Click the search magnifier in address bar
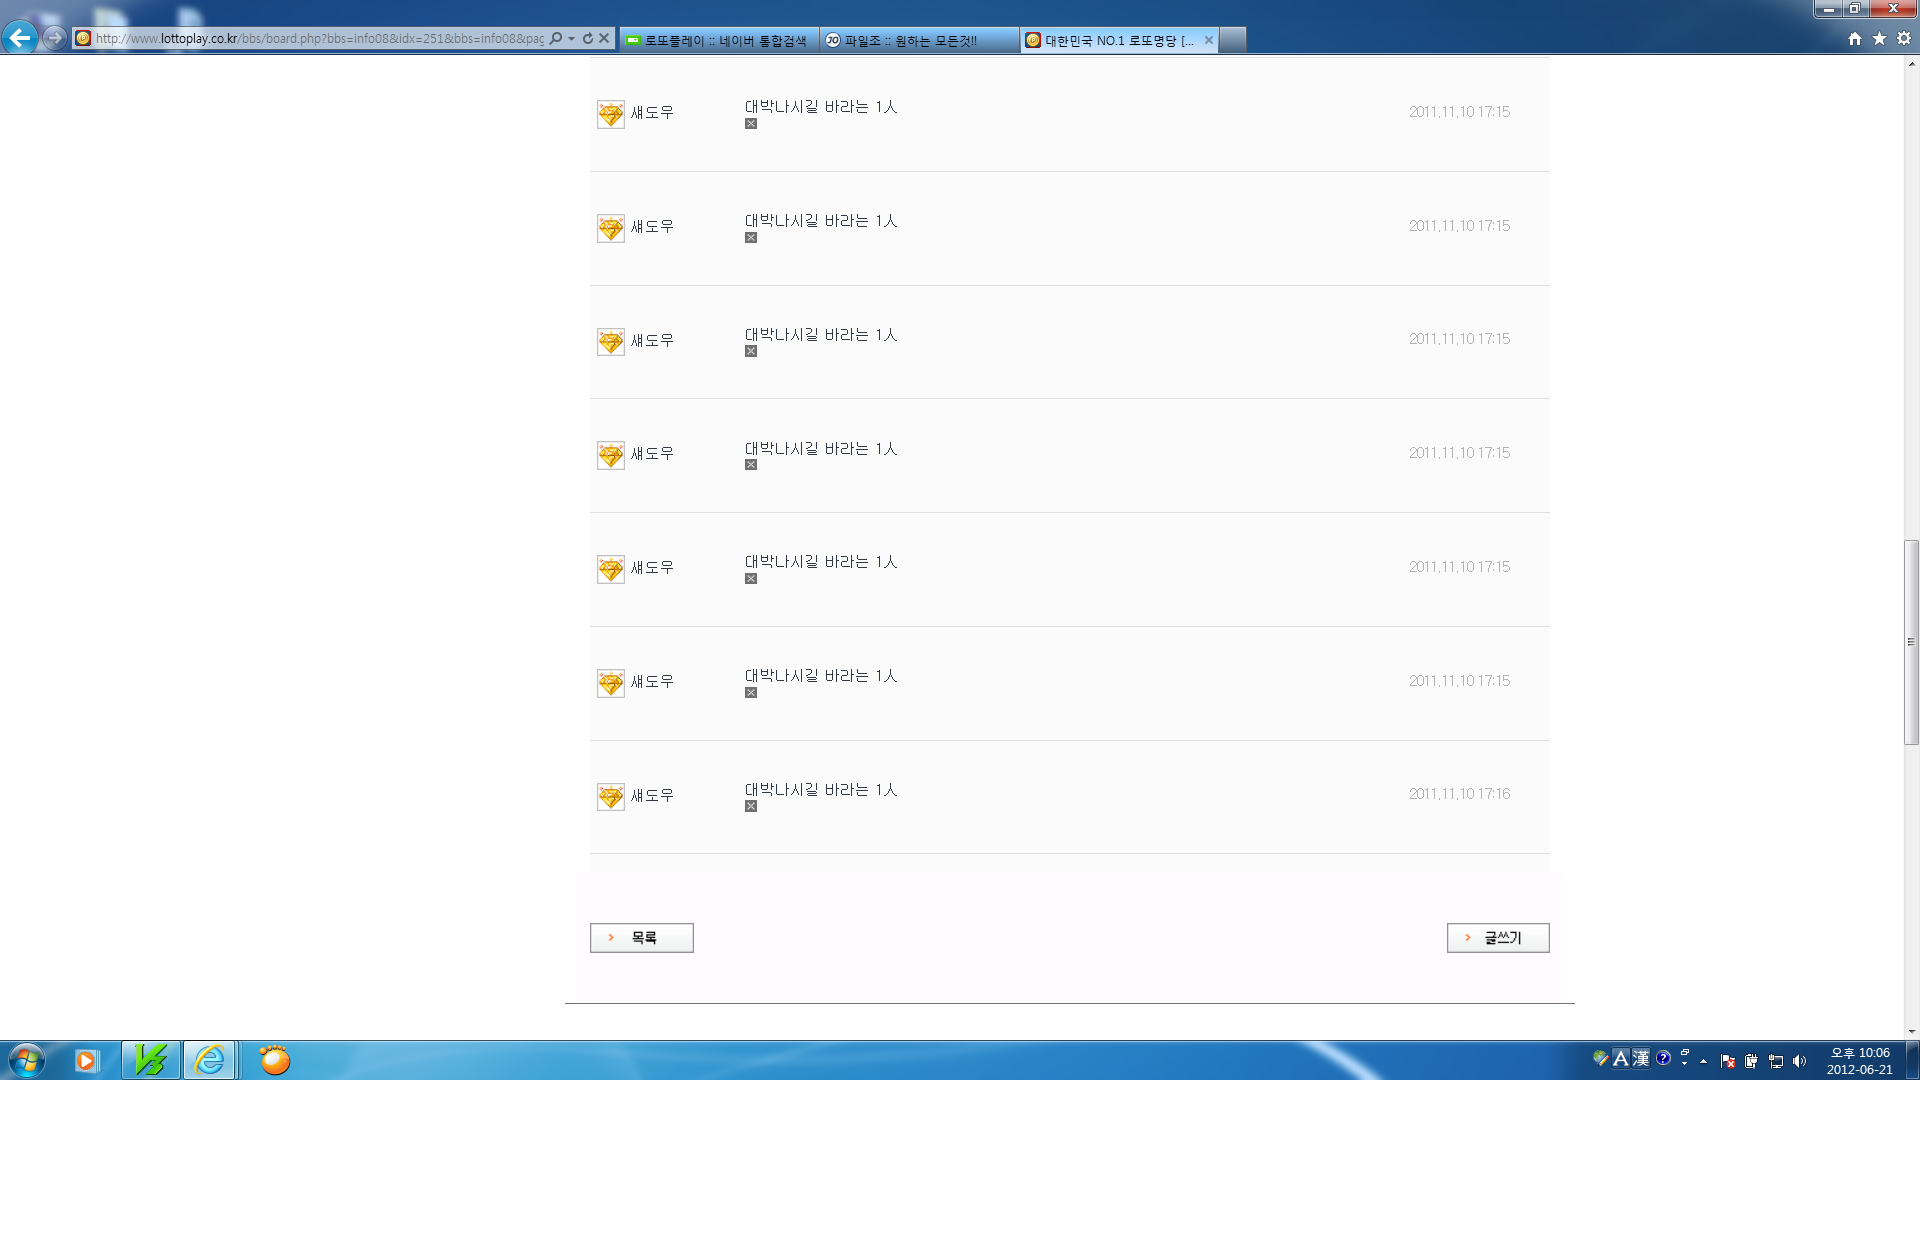 (x=556, y=38)
